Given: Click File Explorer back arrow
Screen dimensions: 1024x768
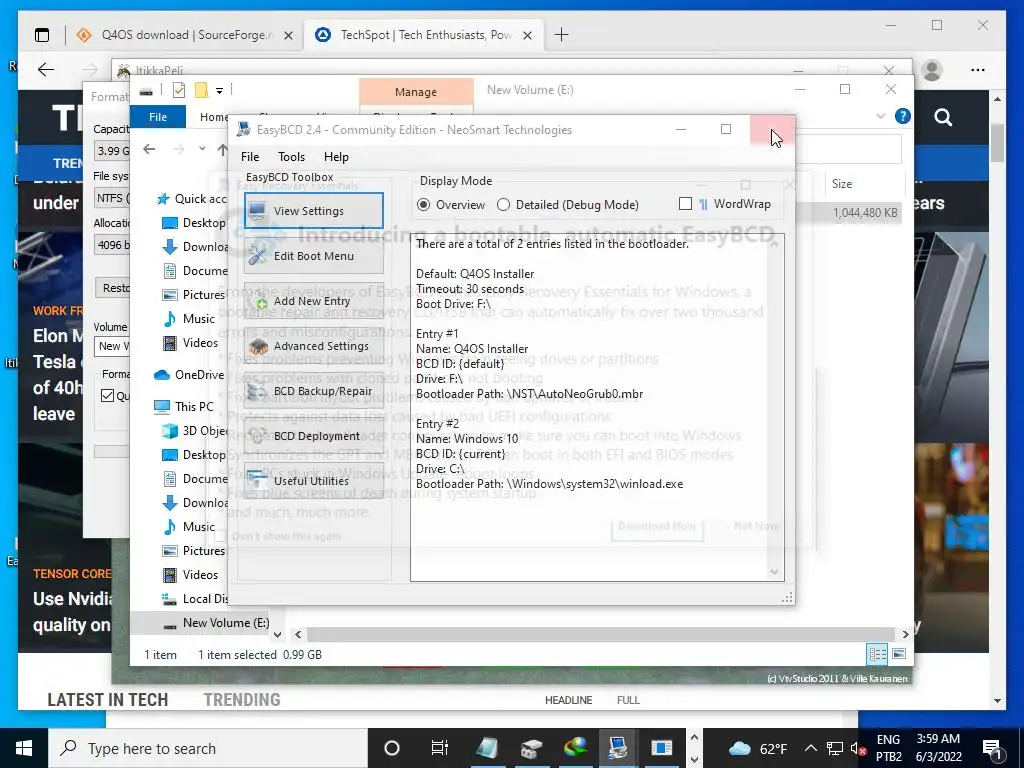Looking at the screenshot, I should tap(150, 150).
